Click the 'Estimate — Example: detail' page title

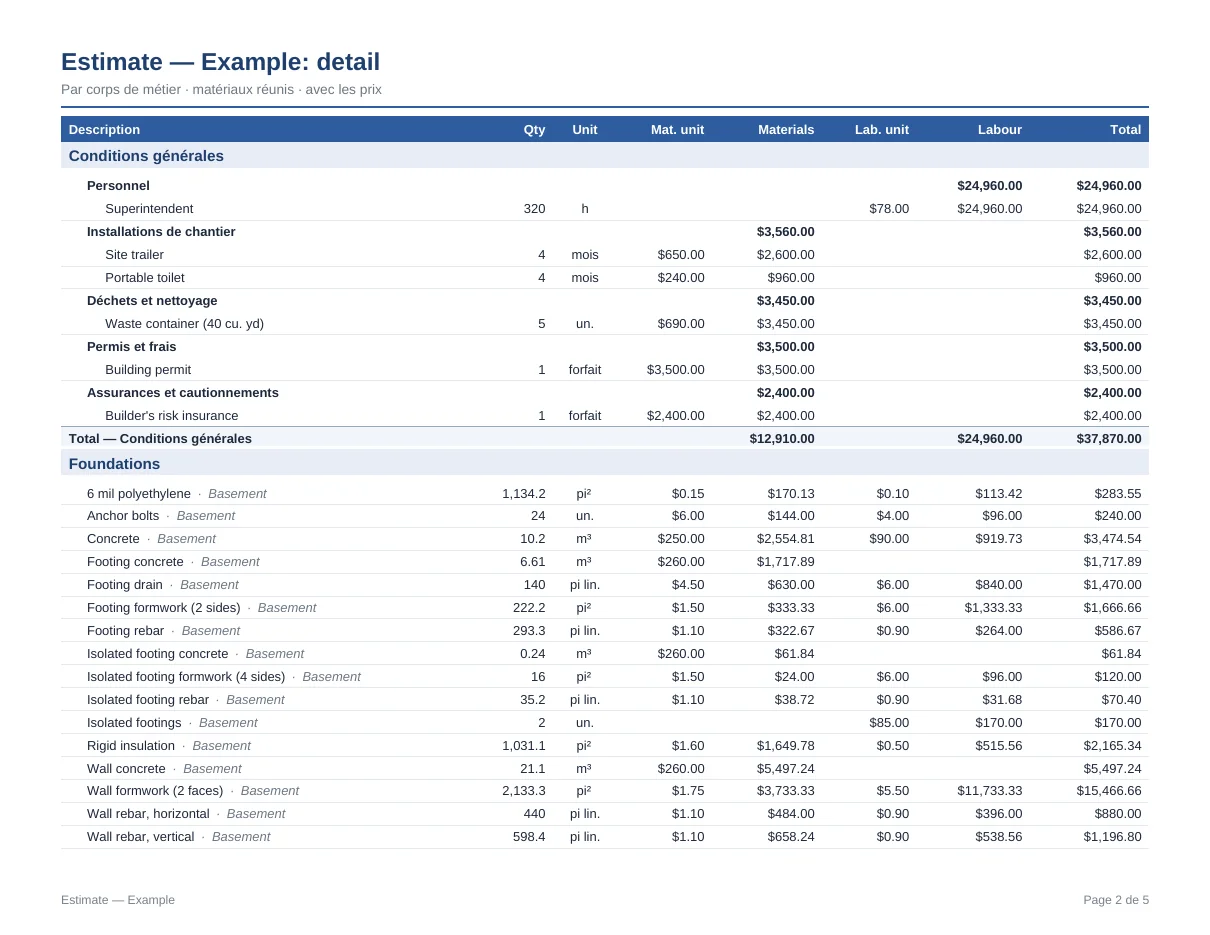click(220, 62)
